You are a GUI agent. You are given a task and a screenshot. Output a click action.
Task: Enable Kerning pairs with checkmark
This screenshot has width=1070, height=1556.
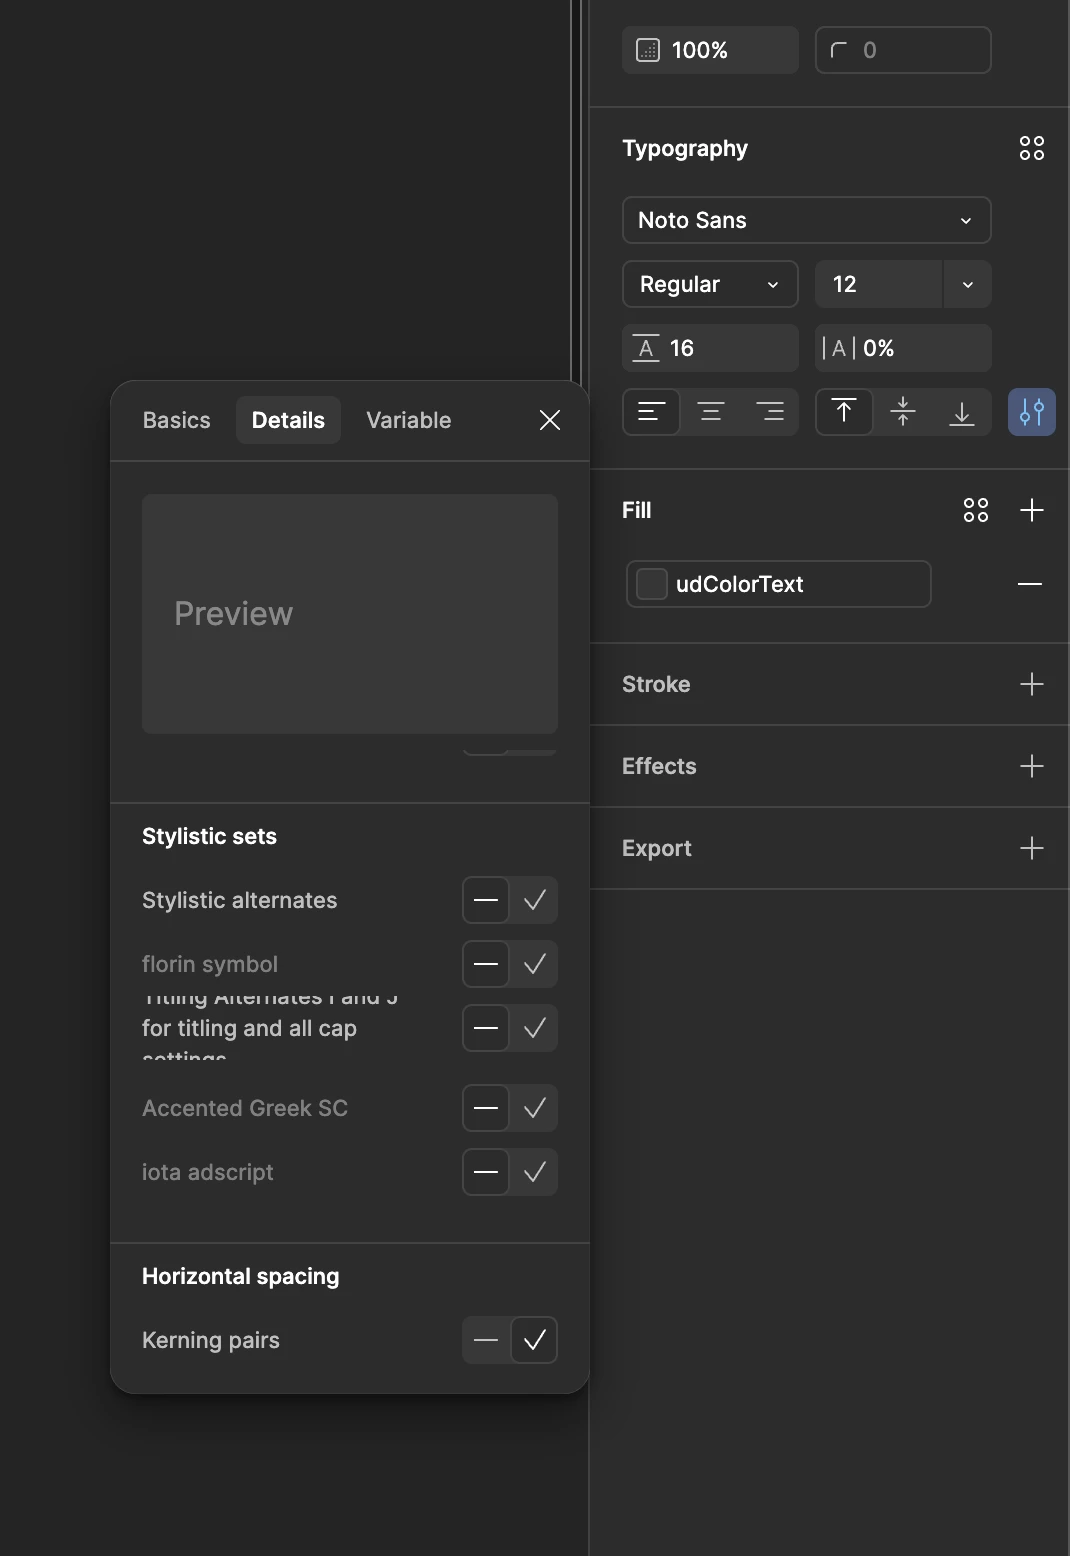pyautogui.click(x=534, y=1340)
